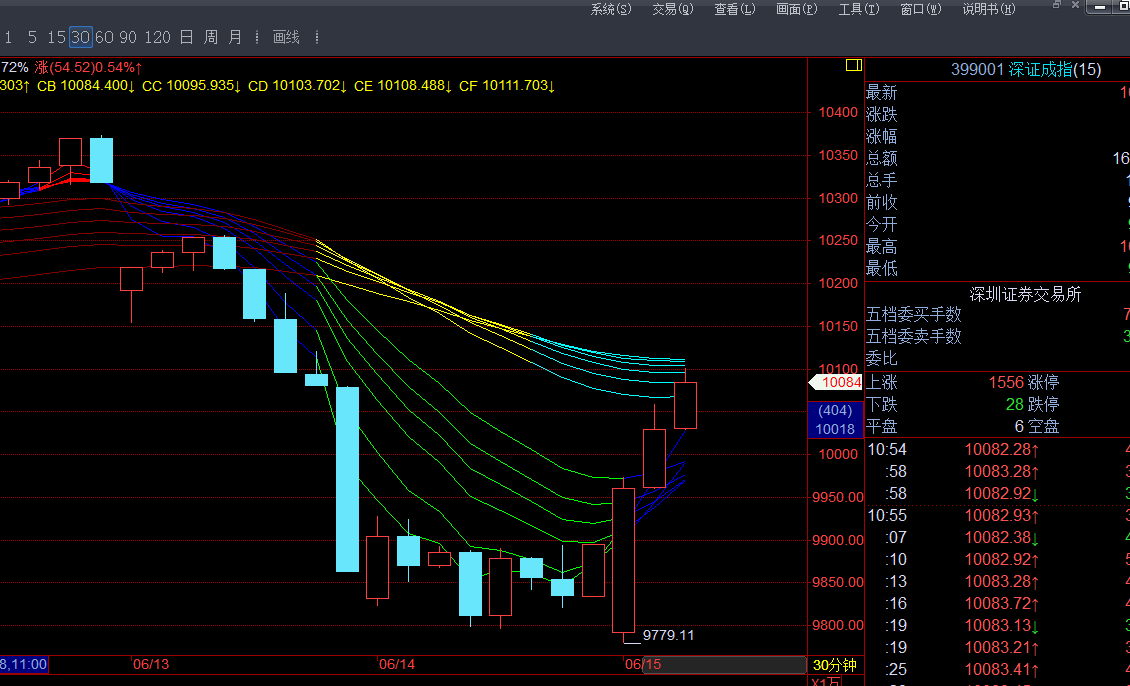This screenshot has height=686, width=1130.
Task: Switch to 1-minute chart period
Action: [x=8, y=37]
